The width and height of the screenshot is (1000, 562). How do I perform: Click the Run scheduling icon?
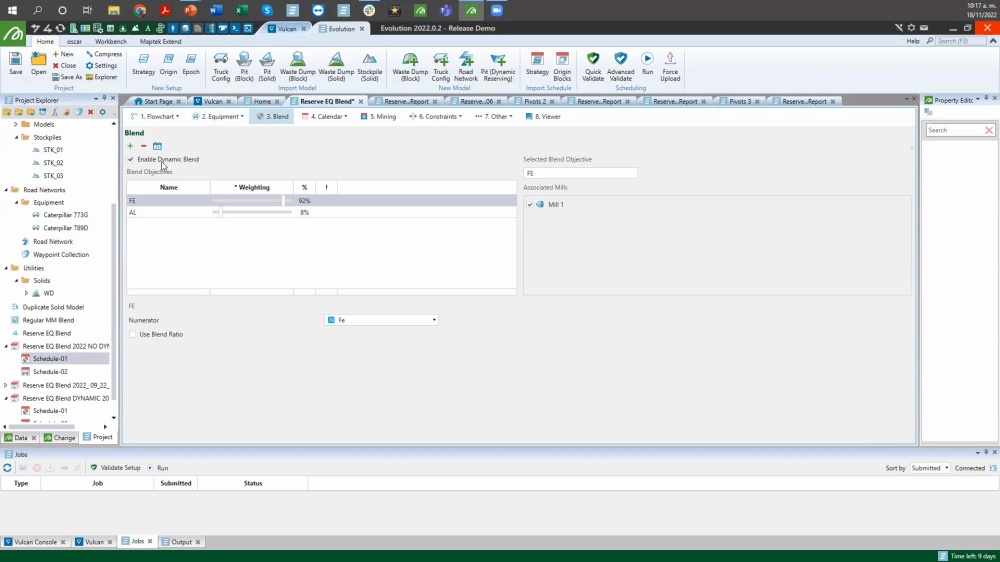tap(647, 64)
